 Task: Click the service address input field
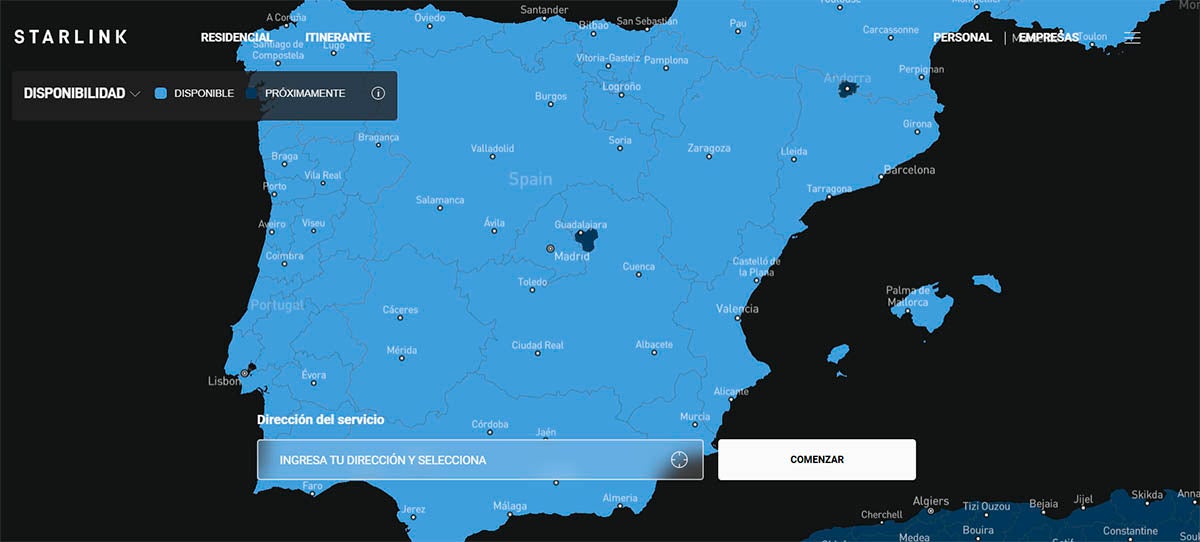pos(480,460)
